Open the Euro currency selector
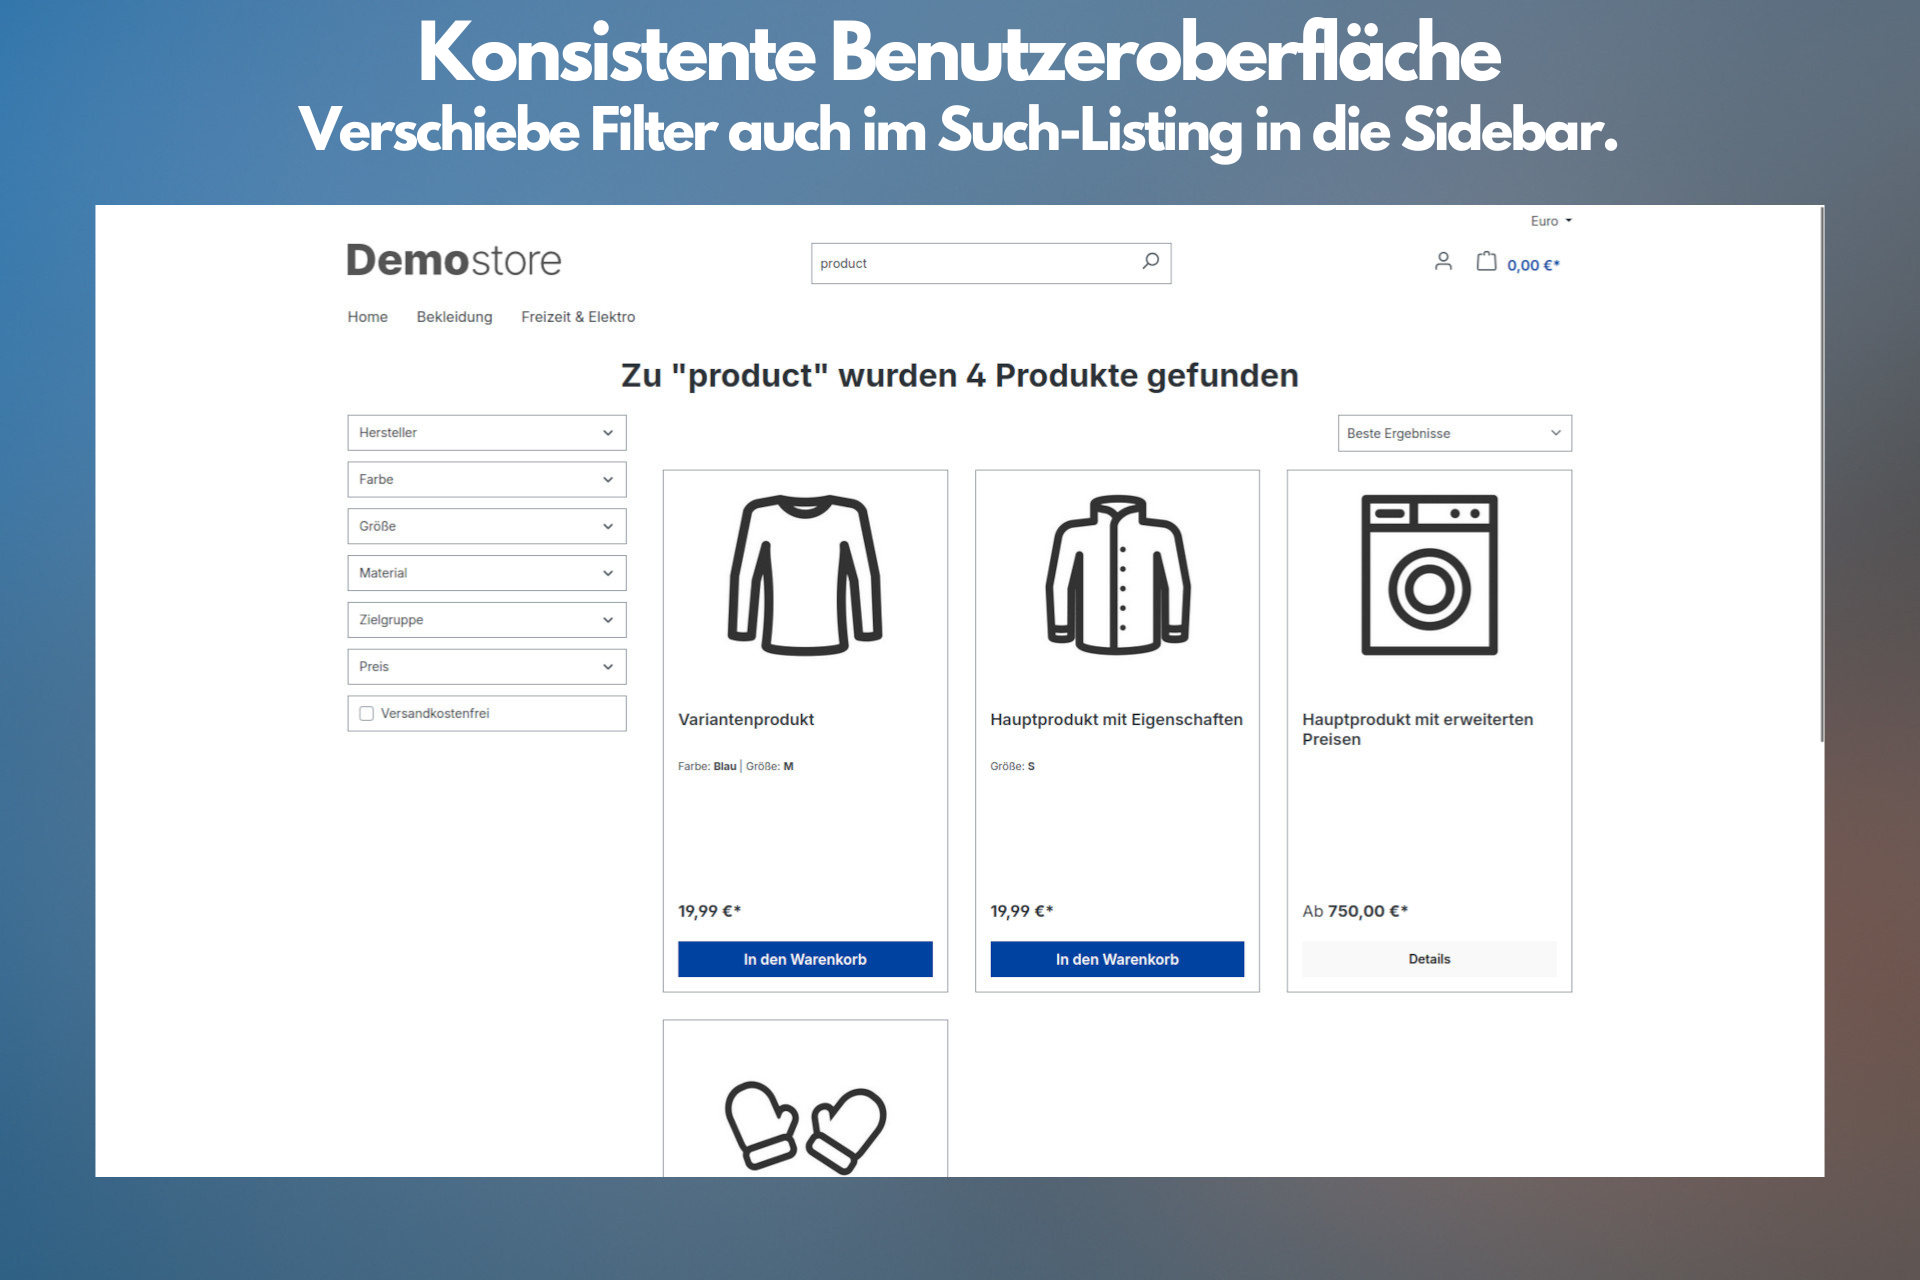The image size is (1920, 1280). pos(1551,221)
